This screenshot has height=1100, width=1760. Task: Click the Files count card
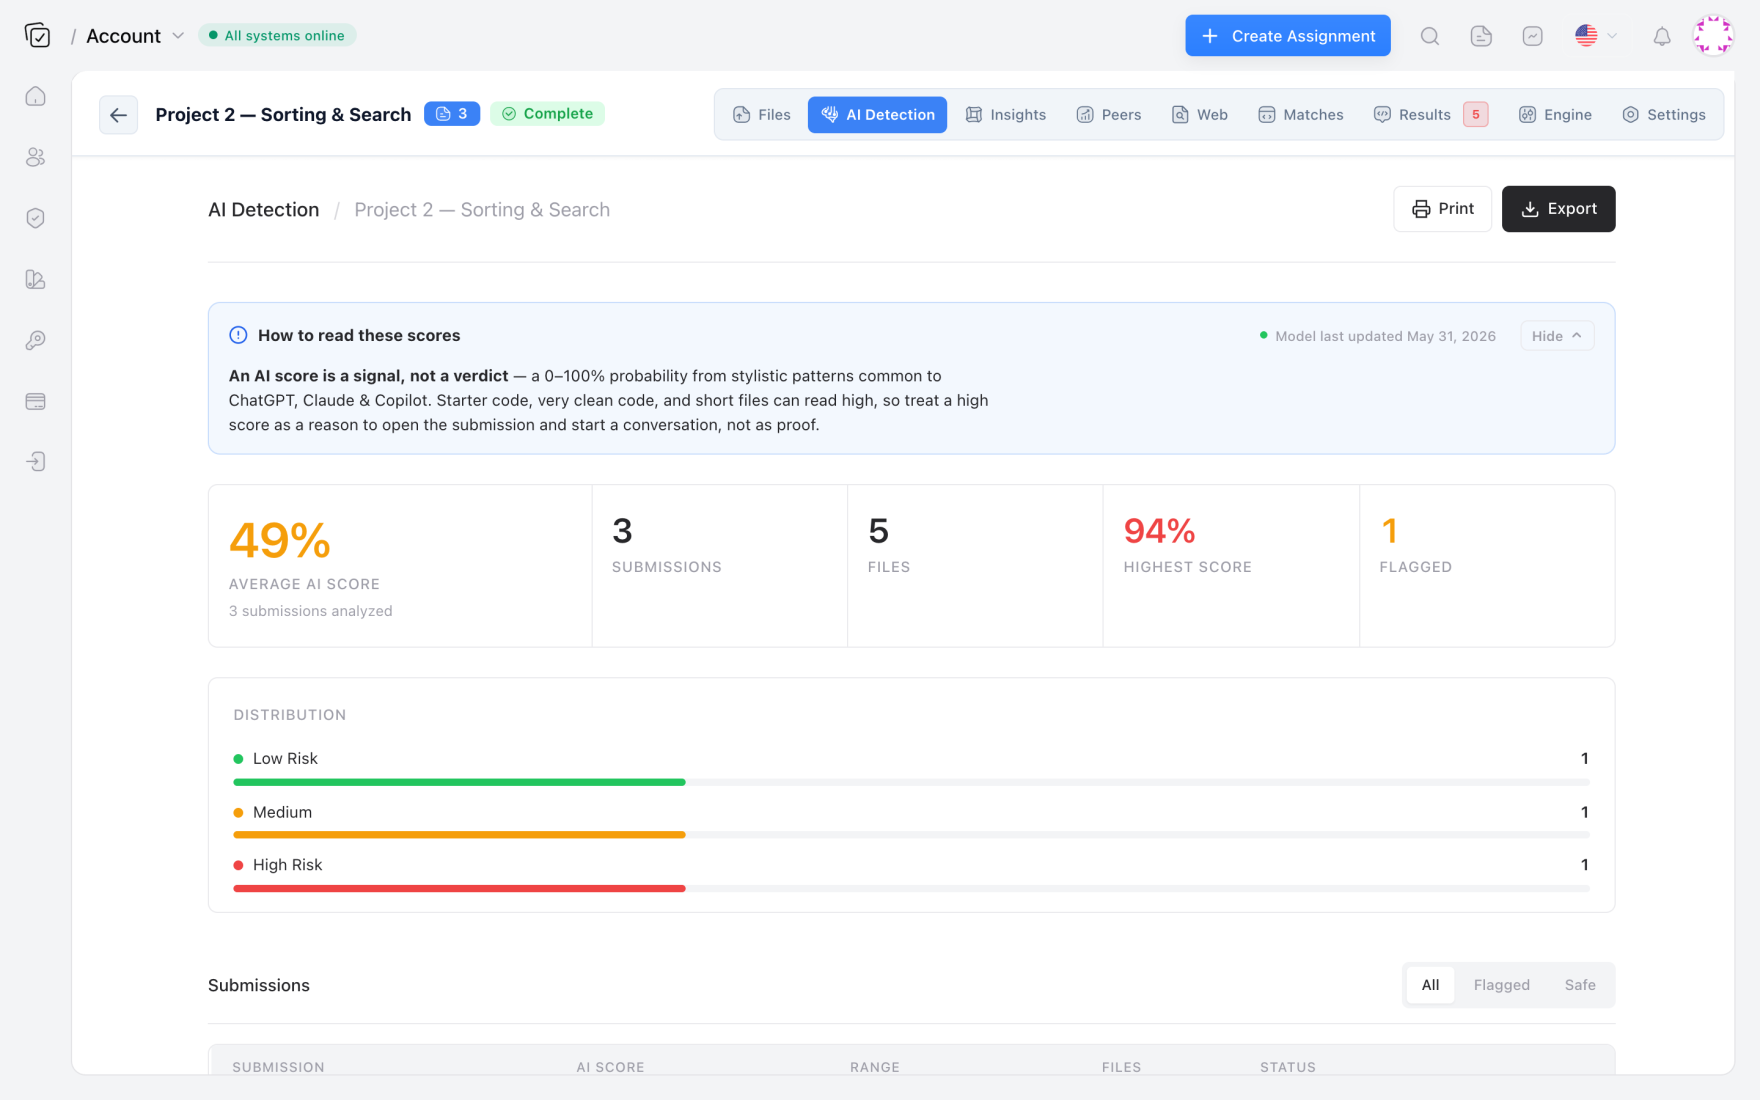coord(975,566)
